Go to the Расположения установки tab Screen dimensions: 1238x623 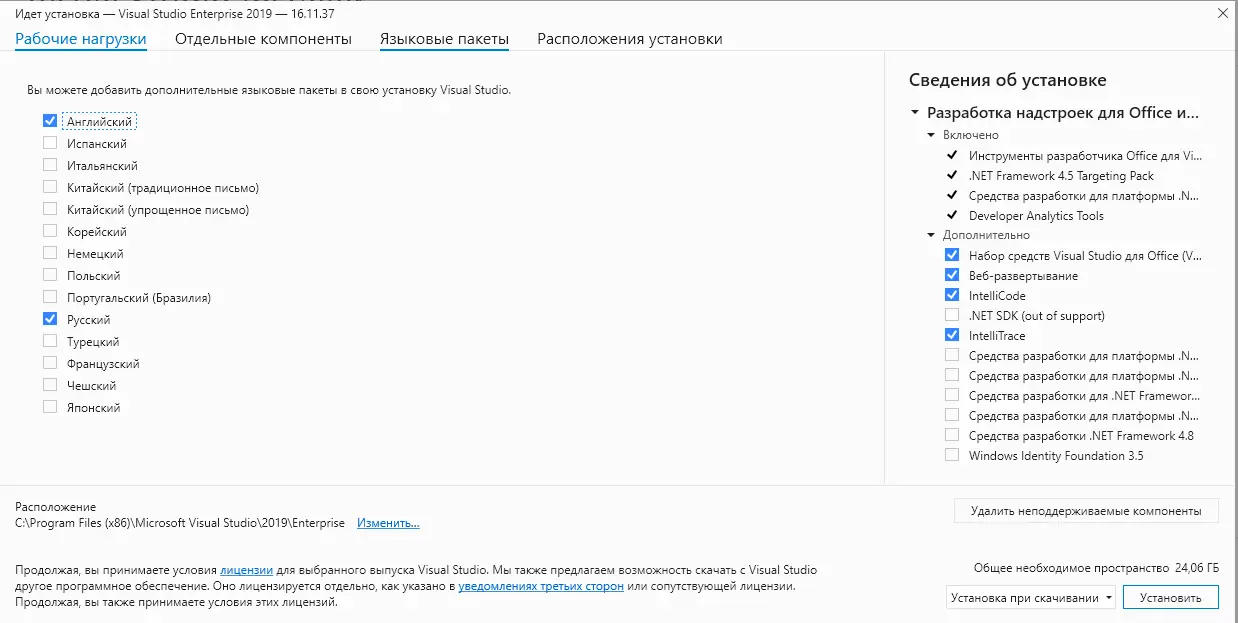coord(629,39)
